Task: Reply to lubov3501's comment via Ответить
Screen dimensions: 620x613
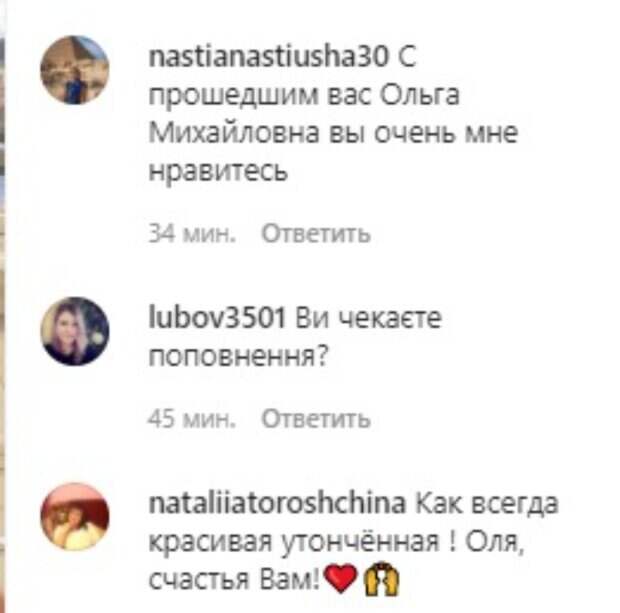Action: pyautogui.click(x=316, y=418)
